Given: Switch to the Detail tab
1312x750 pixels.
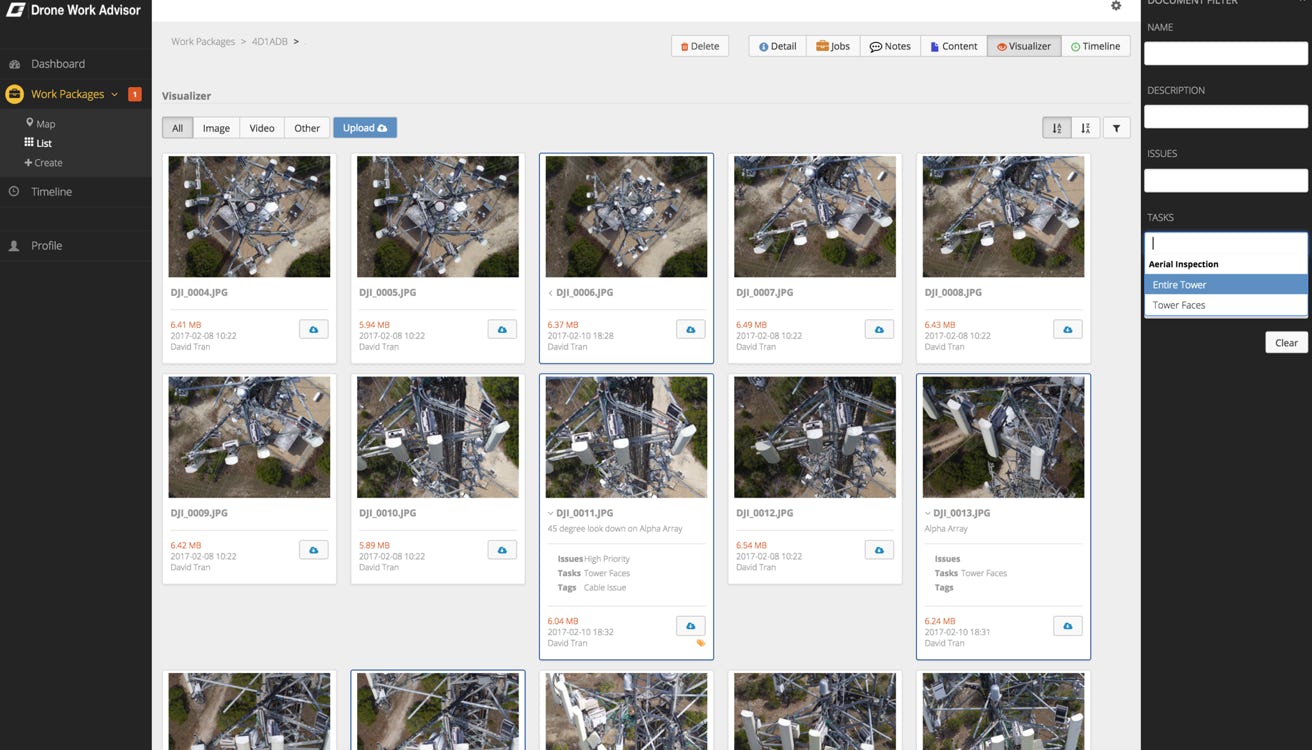Looking at the screenshot, I should tap(777, 46).
